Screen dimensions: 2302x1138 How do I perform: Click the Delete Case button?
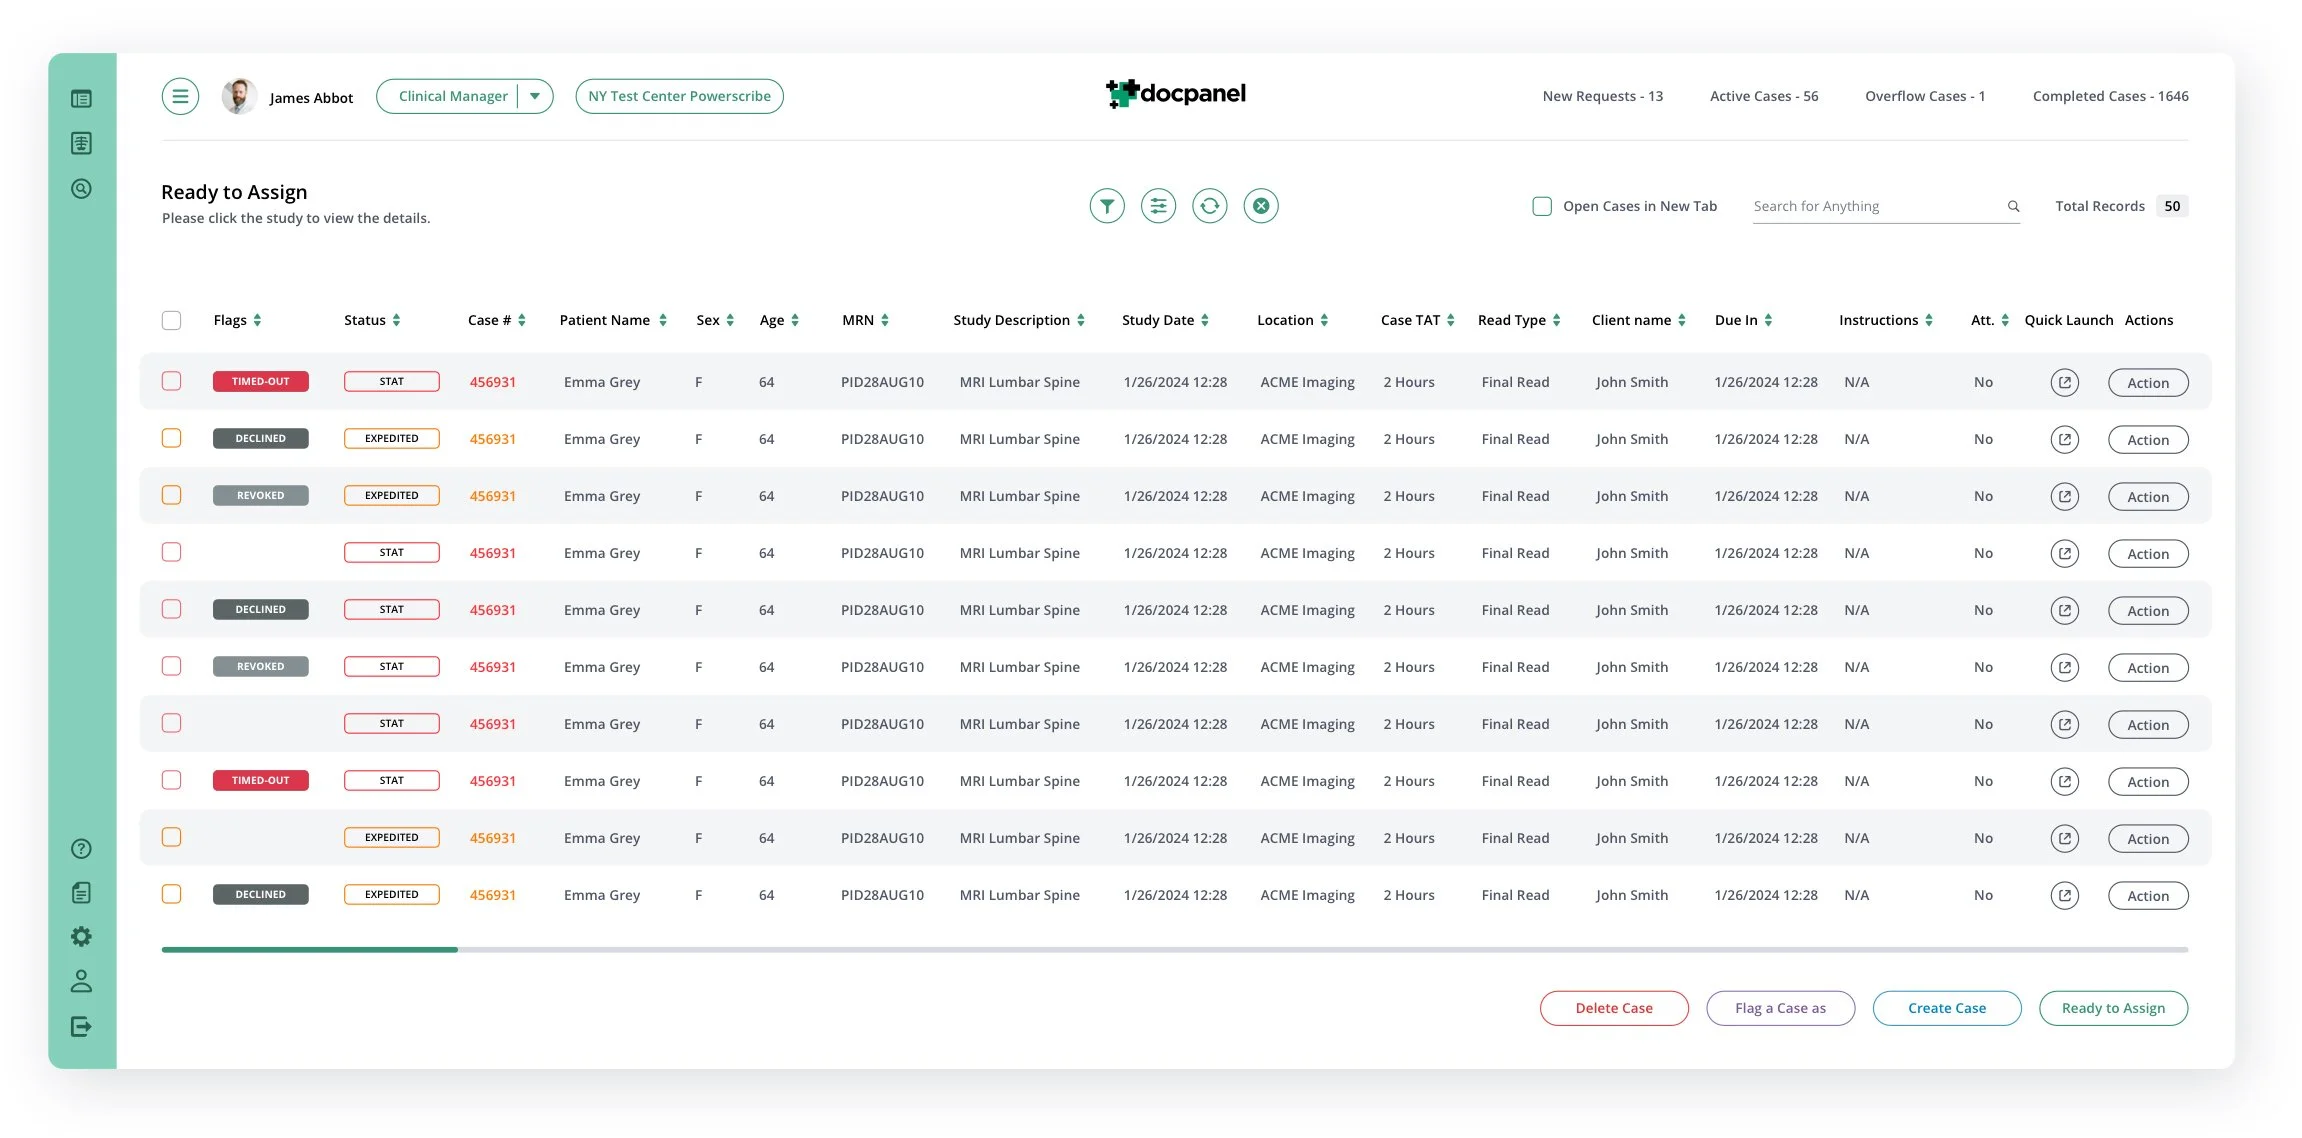click(1613, 1008)
